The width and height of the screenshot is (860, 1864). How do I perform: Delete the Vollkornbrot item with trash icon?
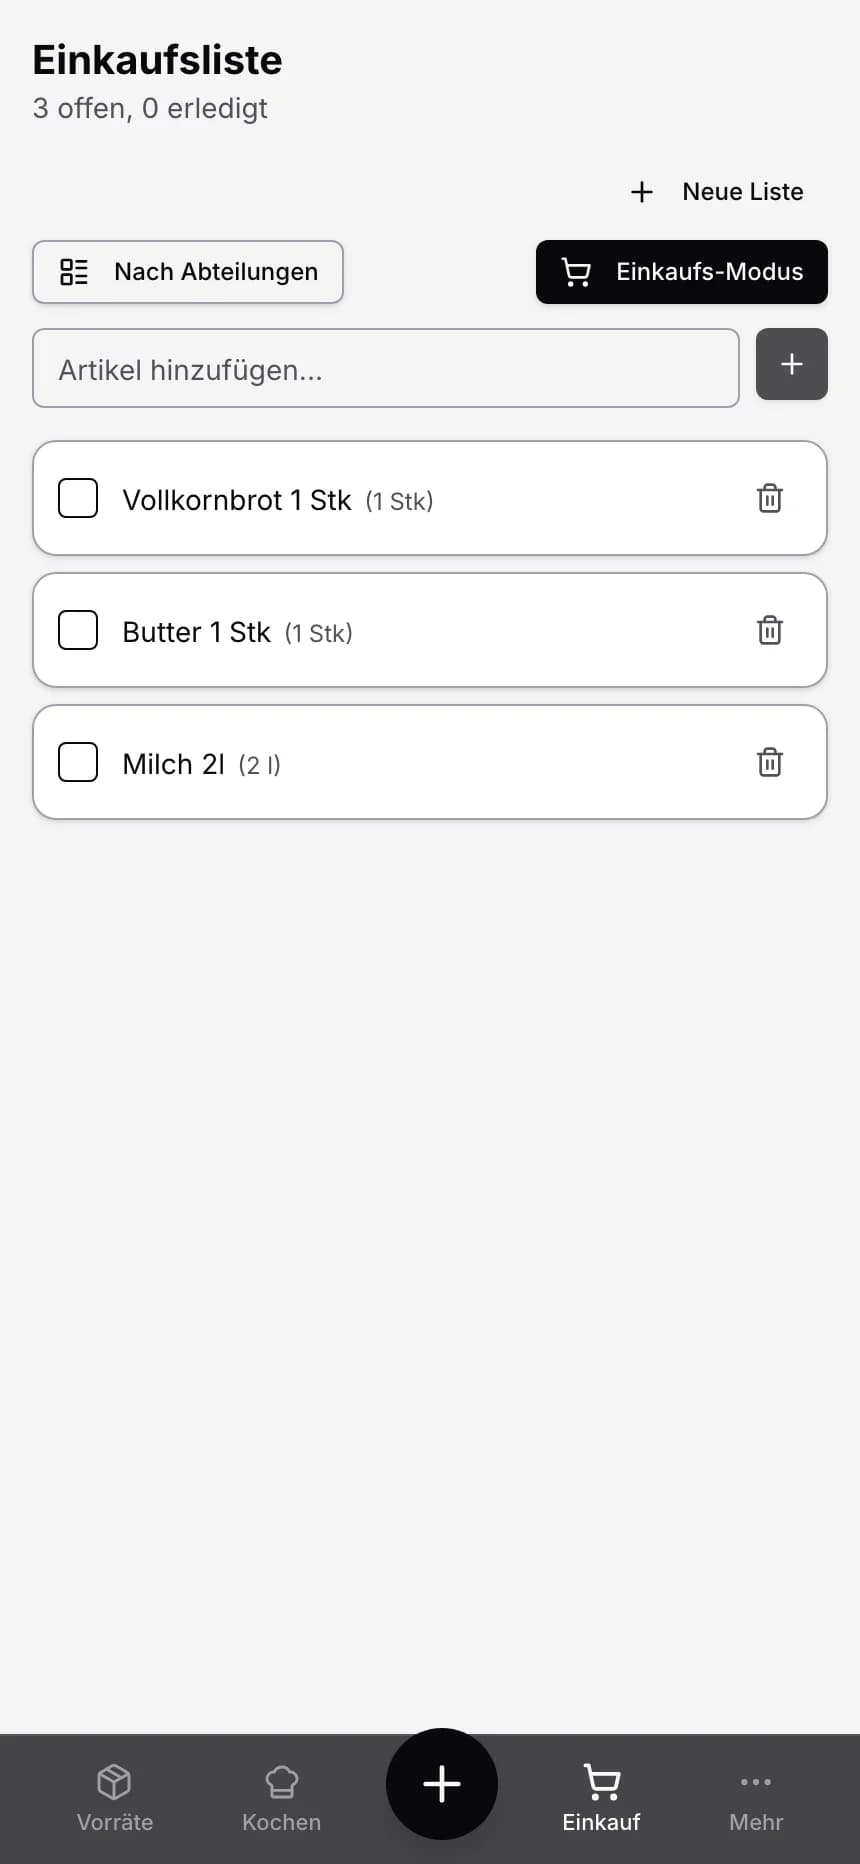tap(769, 498)
